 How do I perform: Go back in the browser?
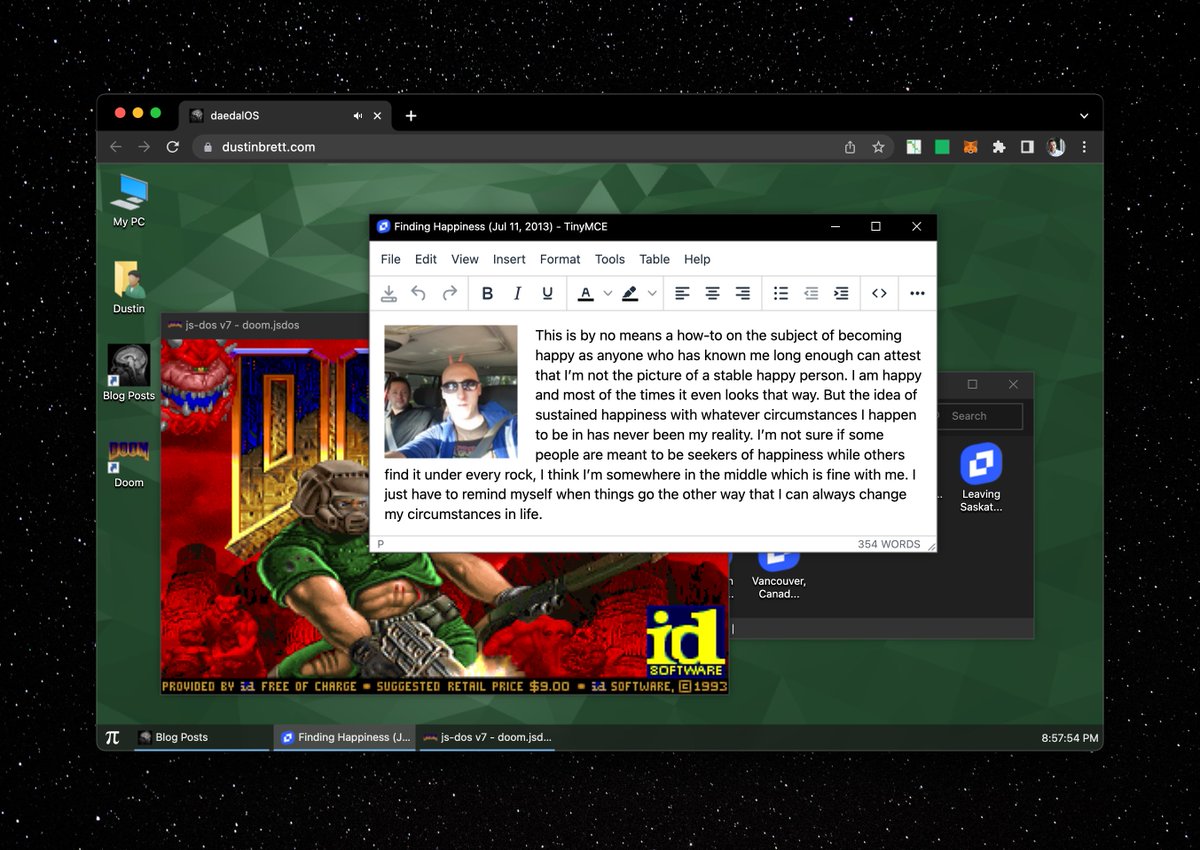point(116,147)
